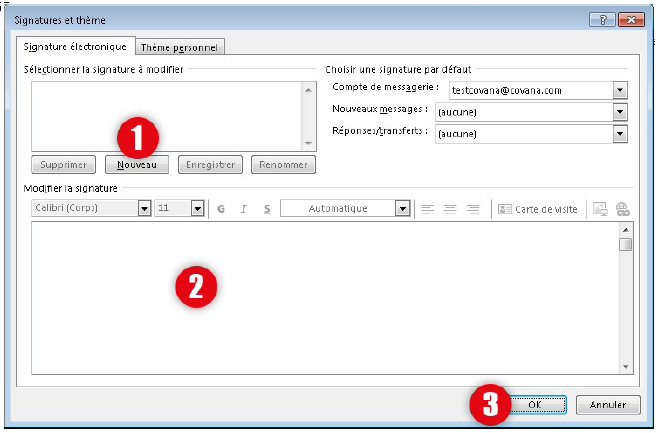The image size is (660, 433).
Task: Toggle italic formatting (I) button
Action: (x=244, y=209)
